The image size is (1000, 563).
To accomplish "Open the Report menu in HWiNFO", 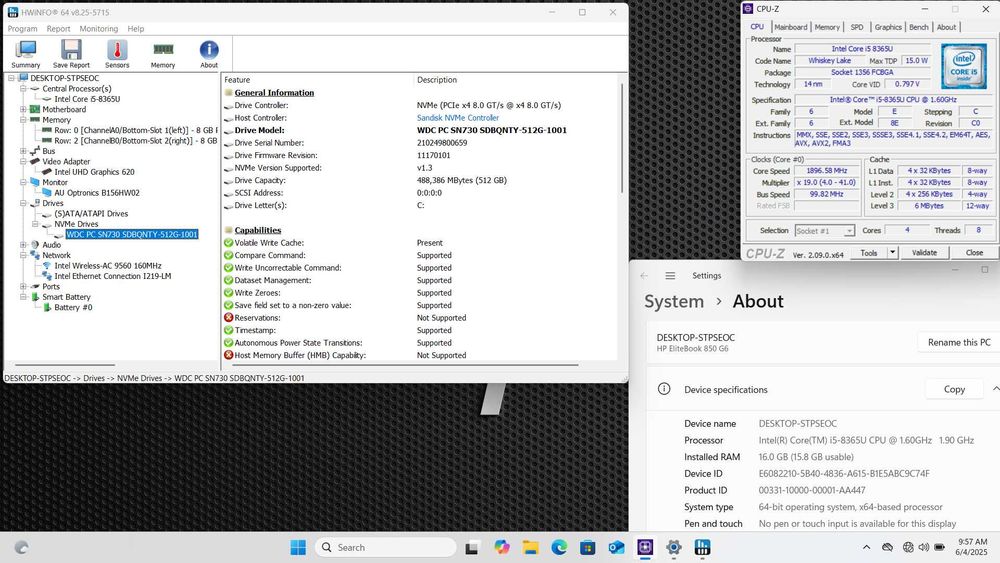I will 58,29.
